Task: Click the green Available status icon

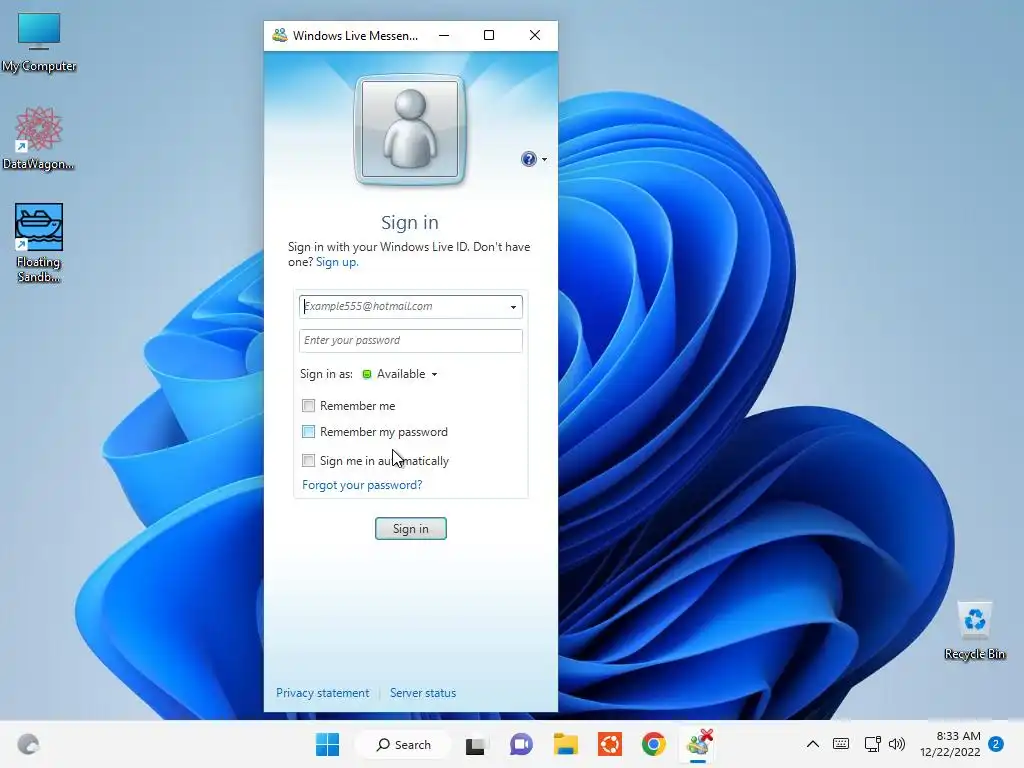Action: tap(367, 374)
